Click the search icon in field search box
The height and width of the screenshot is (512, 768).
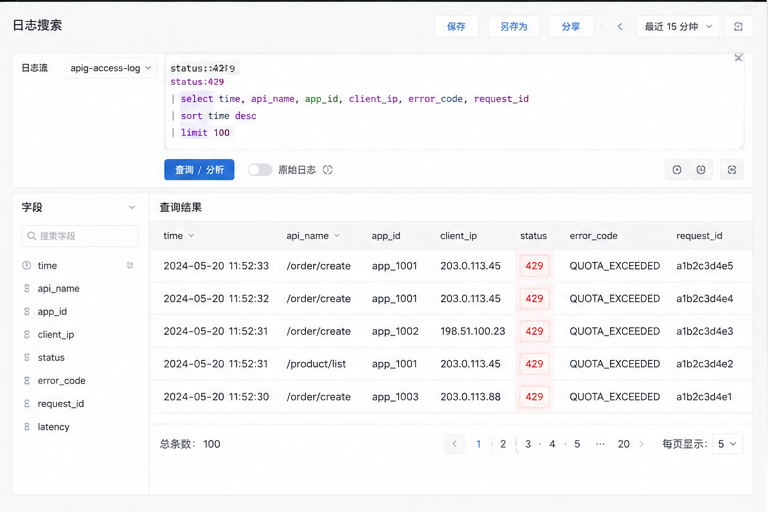[31, 236]
